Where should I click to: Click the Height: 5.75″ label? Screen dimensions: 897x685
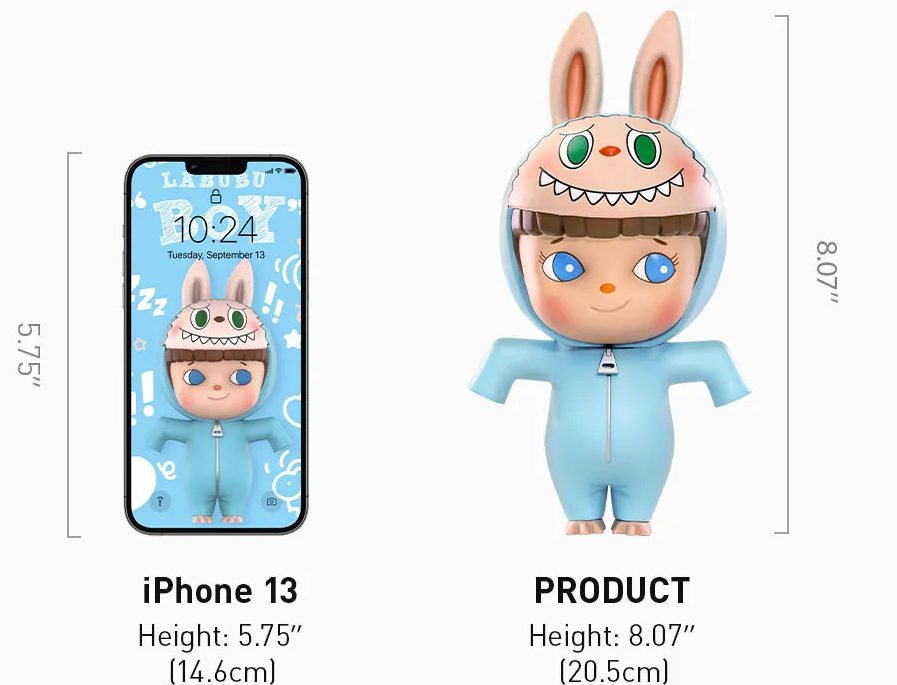(220, 635)
